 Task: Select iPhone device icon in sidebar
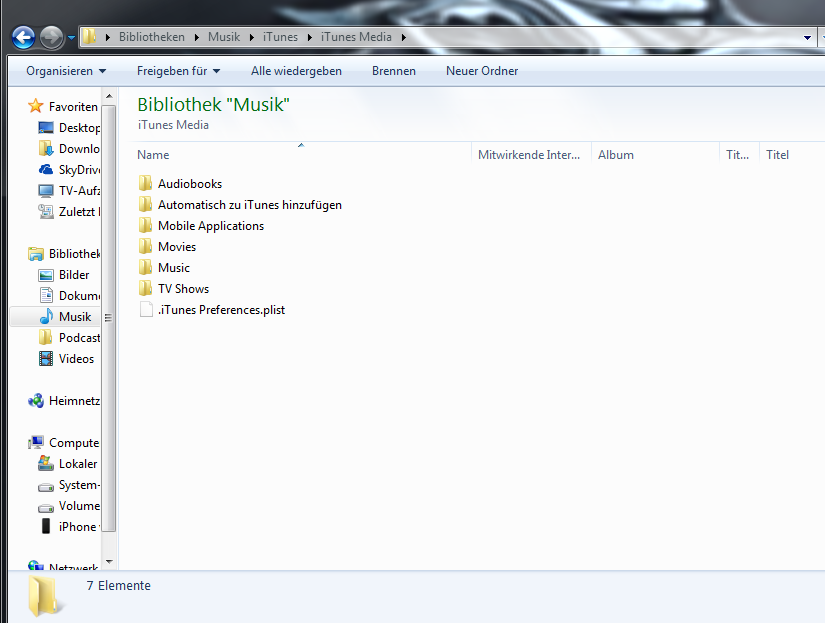[46, 526]
